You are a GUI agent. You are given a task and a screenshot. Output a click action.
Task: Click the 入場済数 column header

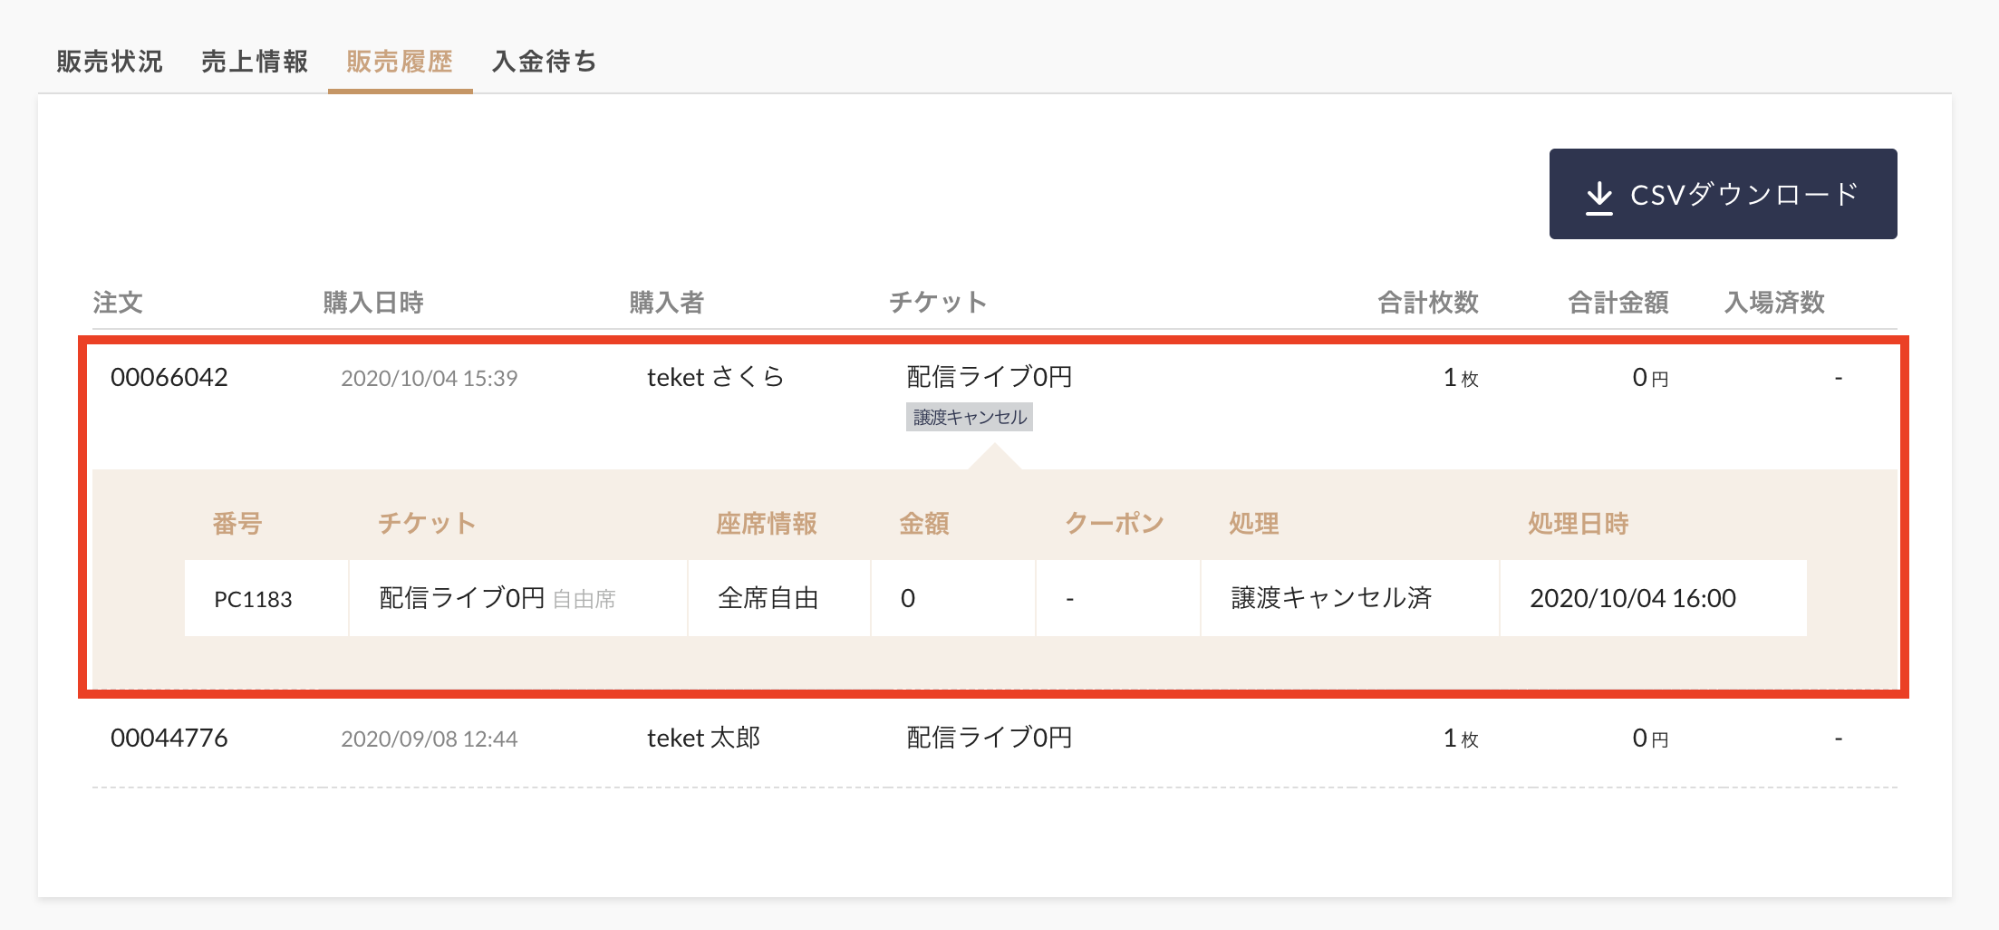pos(1775,303)
